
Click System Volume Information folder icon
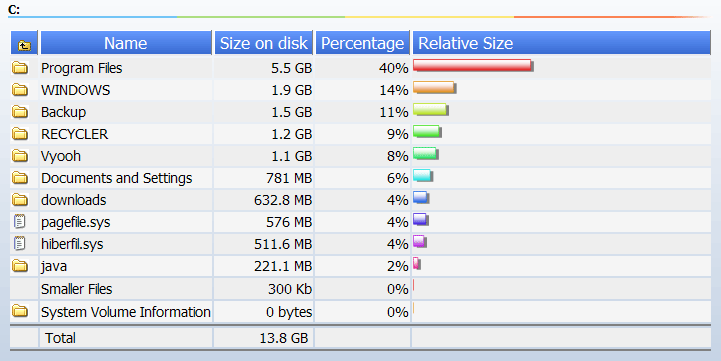[x=20, y=311]
